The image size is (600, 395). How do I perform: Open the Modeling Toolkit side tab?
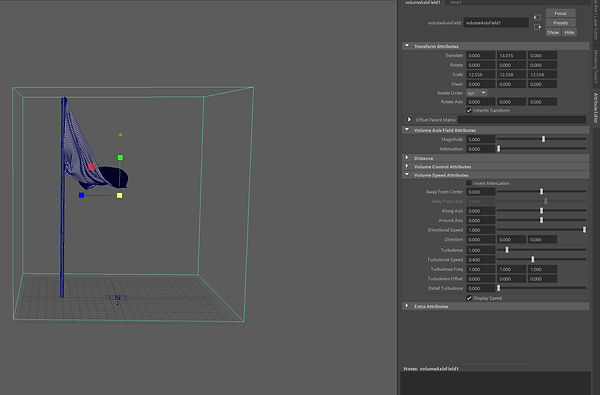point(596,67)
